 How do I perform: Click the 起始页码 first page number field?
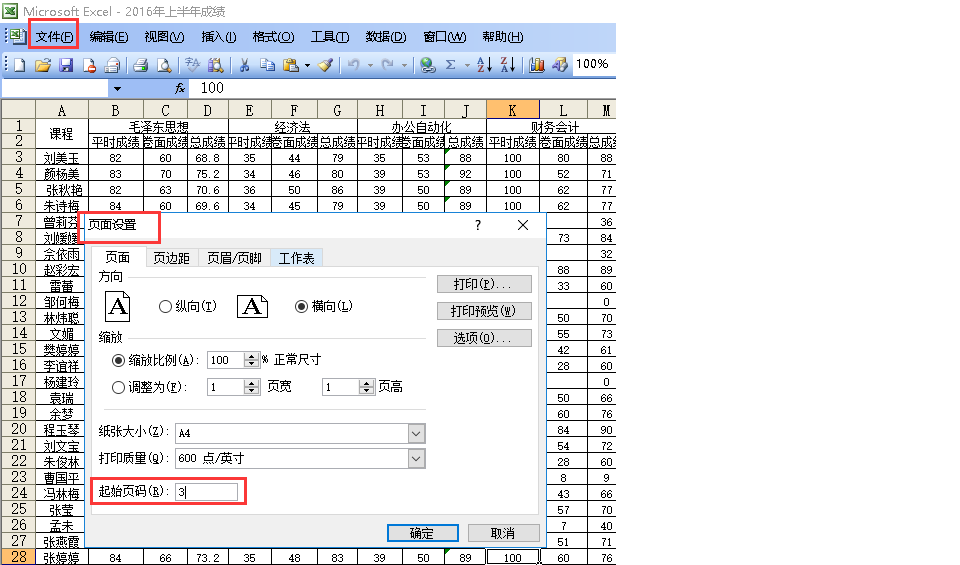point(208,492)
